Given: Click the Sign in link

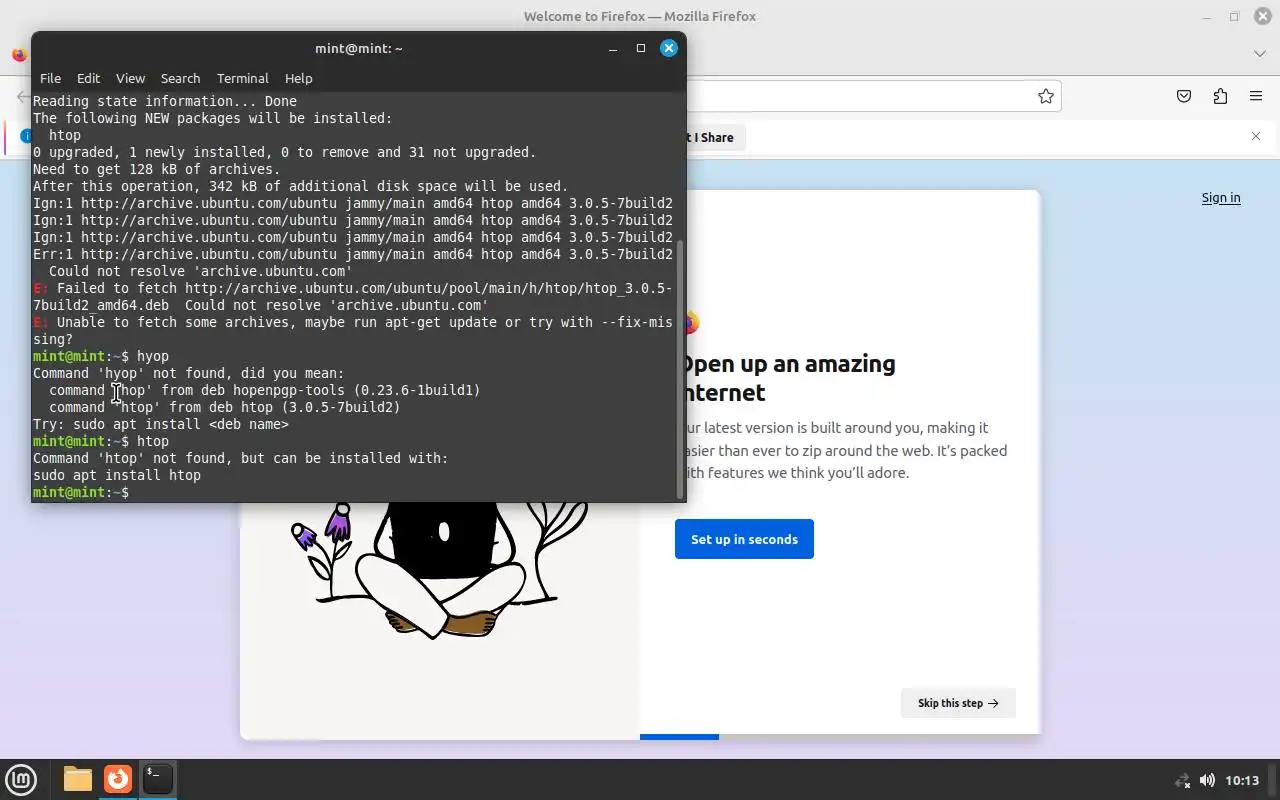Looking at the screenshot, I should tap(1220, 197).
